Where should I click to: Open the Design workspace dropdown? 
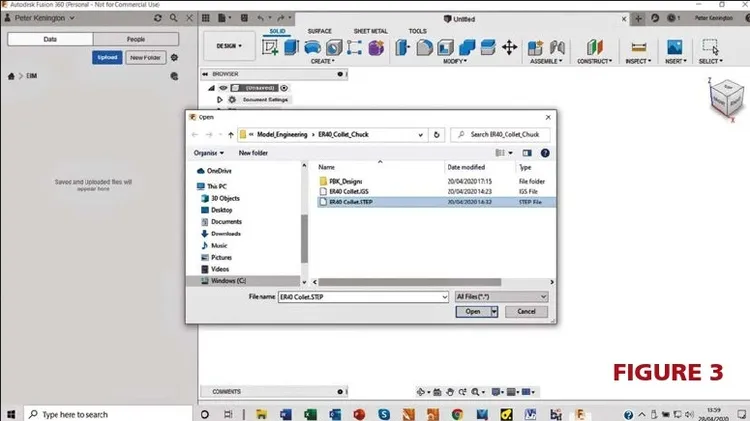(229, 46)
